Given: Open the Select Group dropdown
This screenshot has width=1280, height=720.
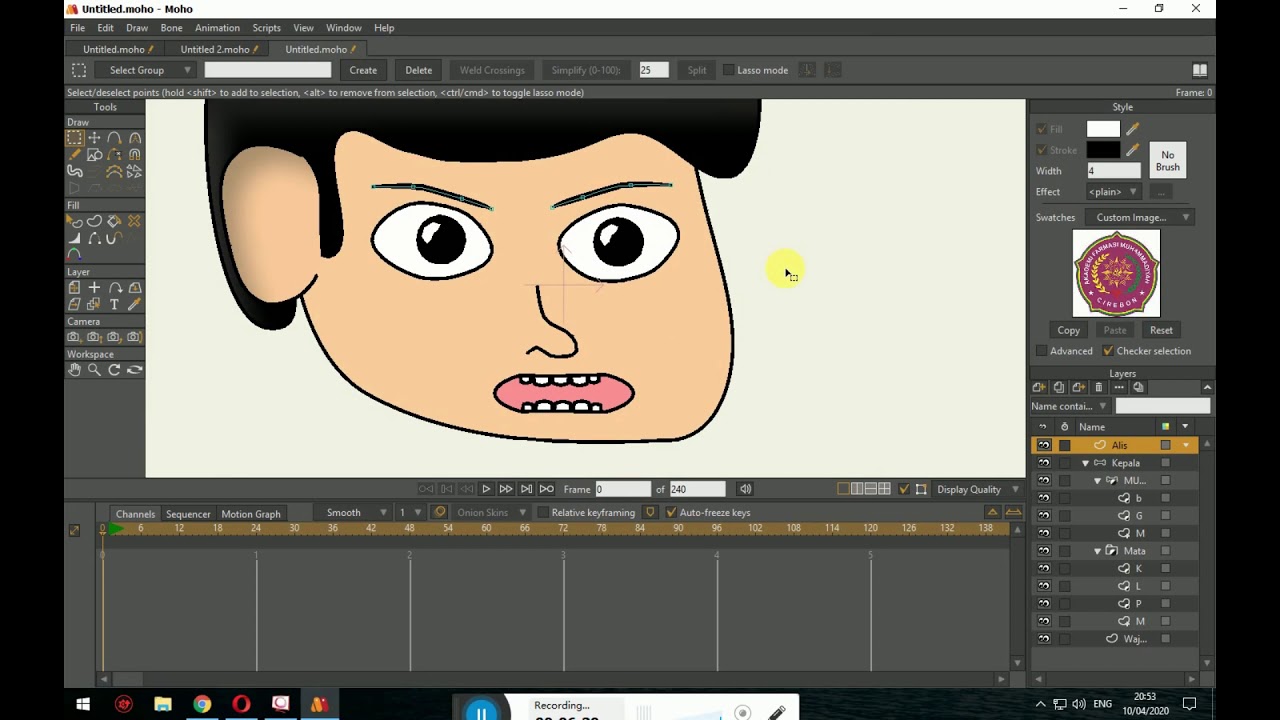Looking at the screenshot, I should pyautogui.click(x=145, y=70).
